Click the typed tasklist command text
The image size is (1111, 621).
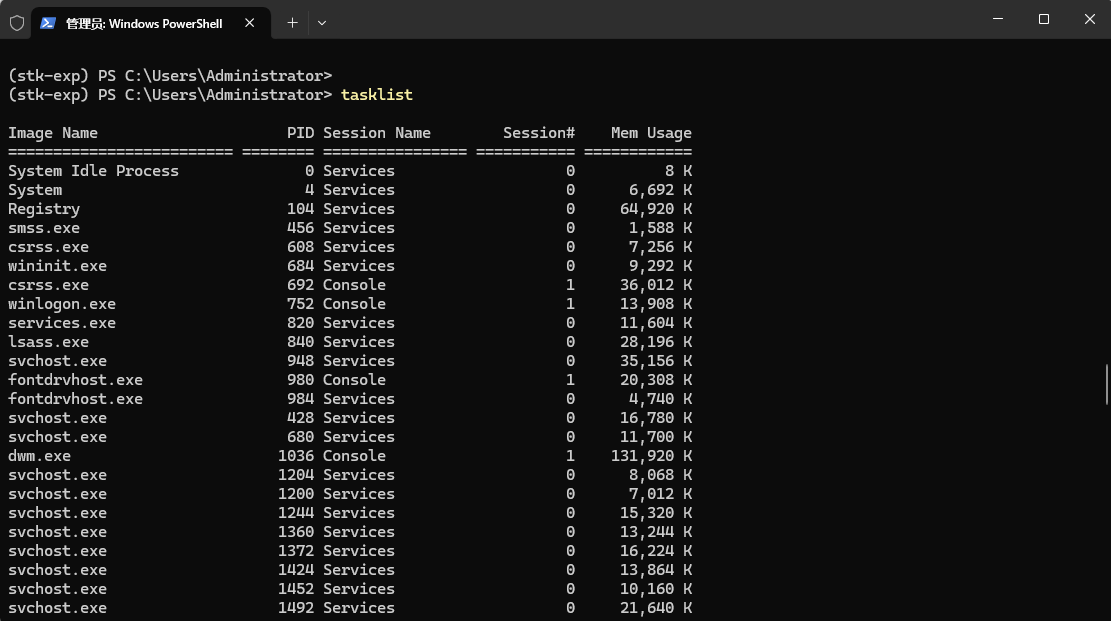(376, 95)
